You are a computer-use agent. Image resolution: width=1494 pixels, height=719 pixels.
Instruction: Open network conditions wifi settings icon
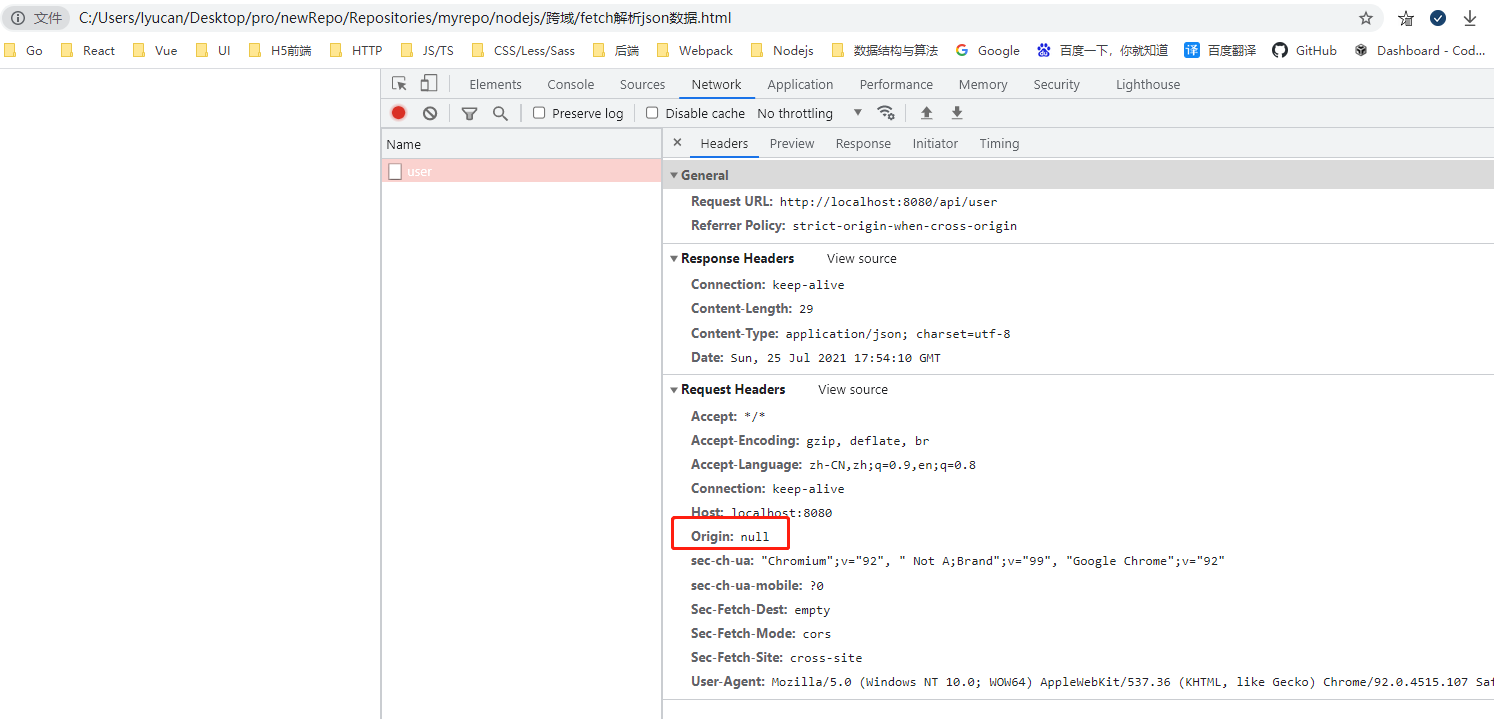[885, 113]
